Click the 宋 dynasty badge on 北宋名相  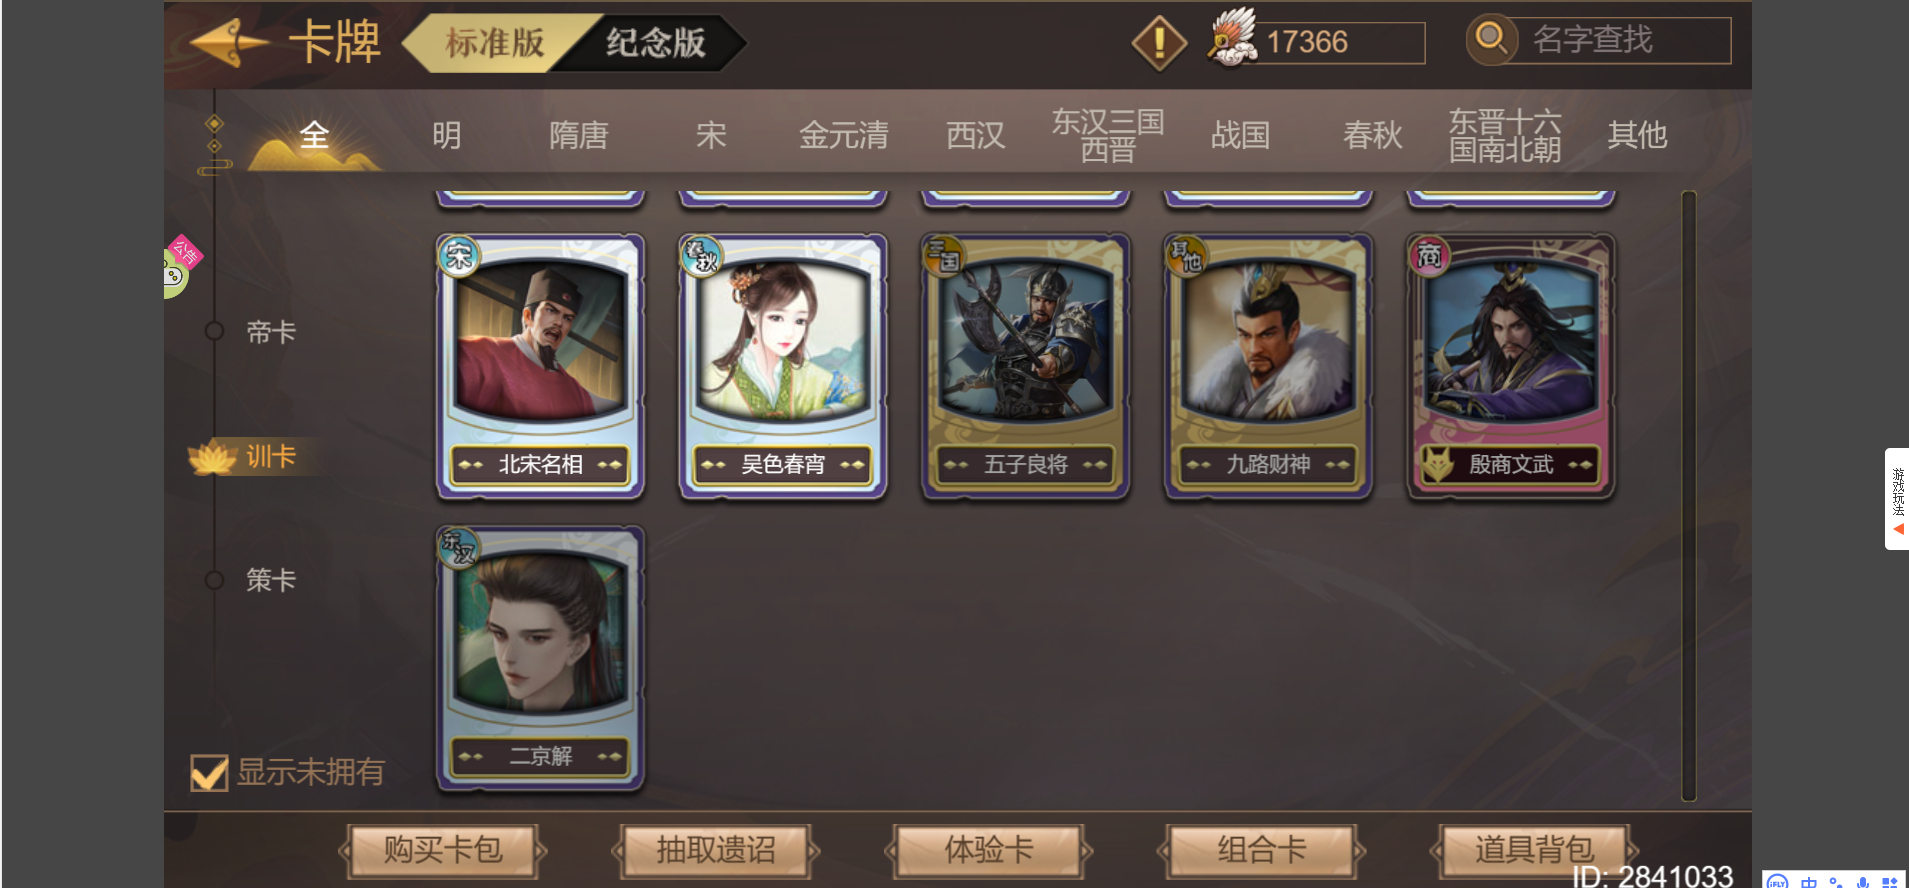click(x=459, y=256)
